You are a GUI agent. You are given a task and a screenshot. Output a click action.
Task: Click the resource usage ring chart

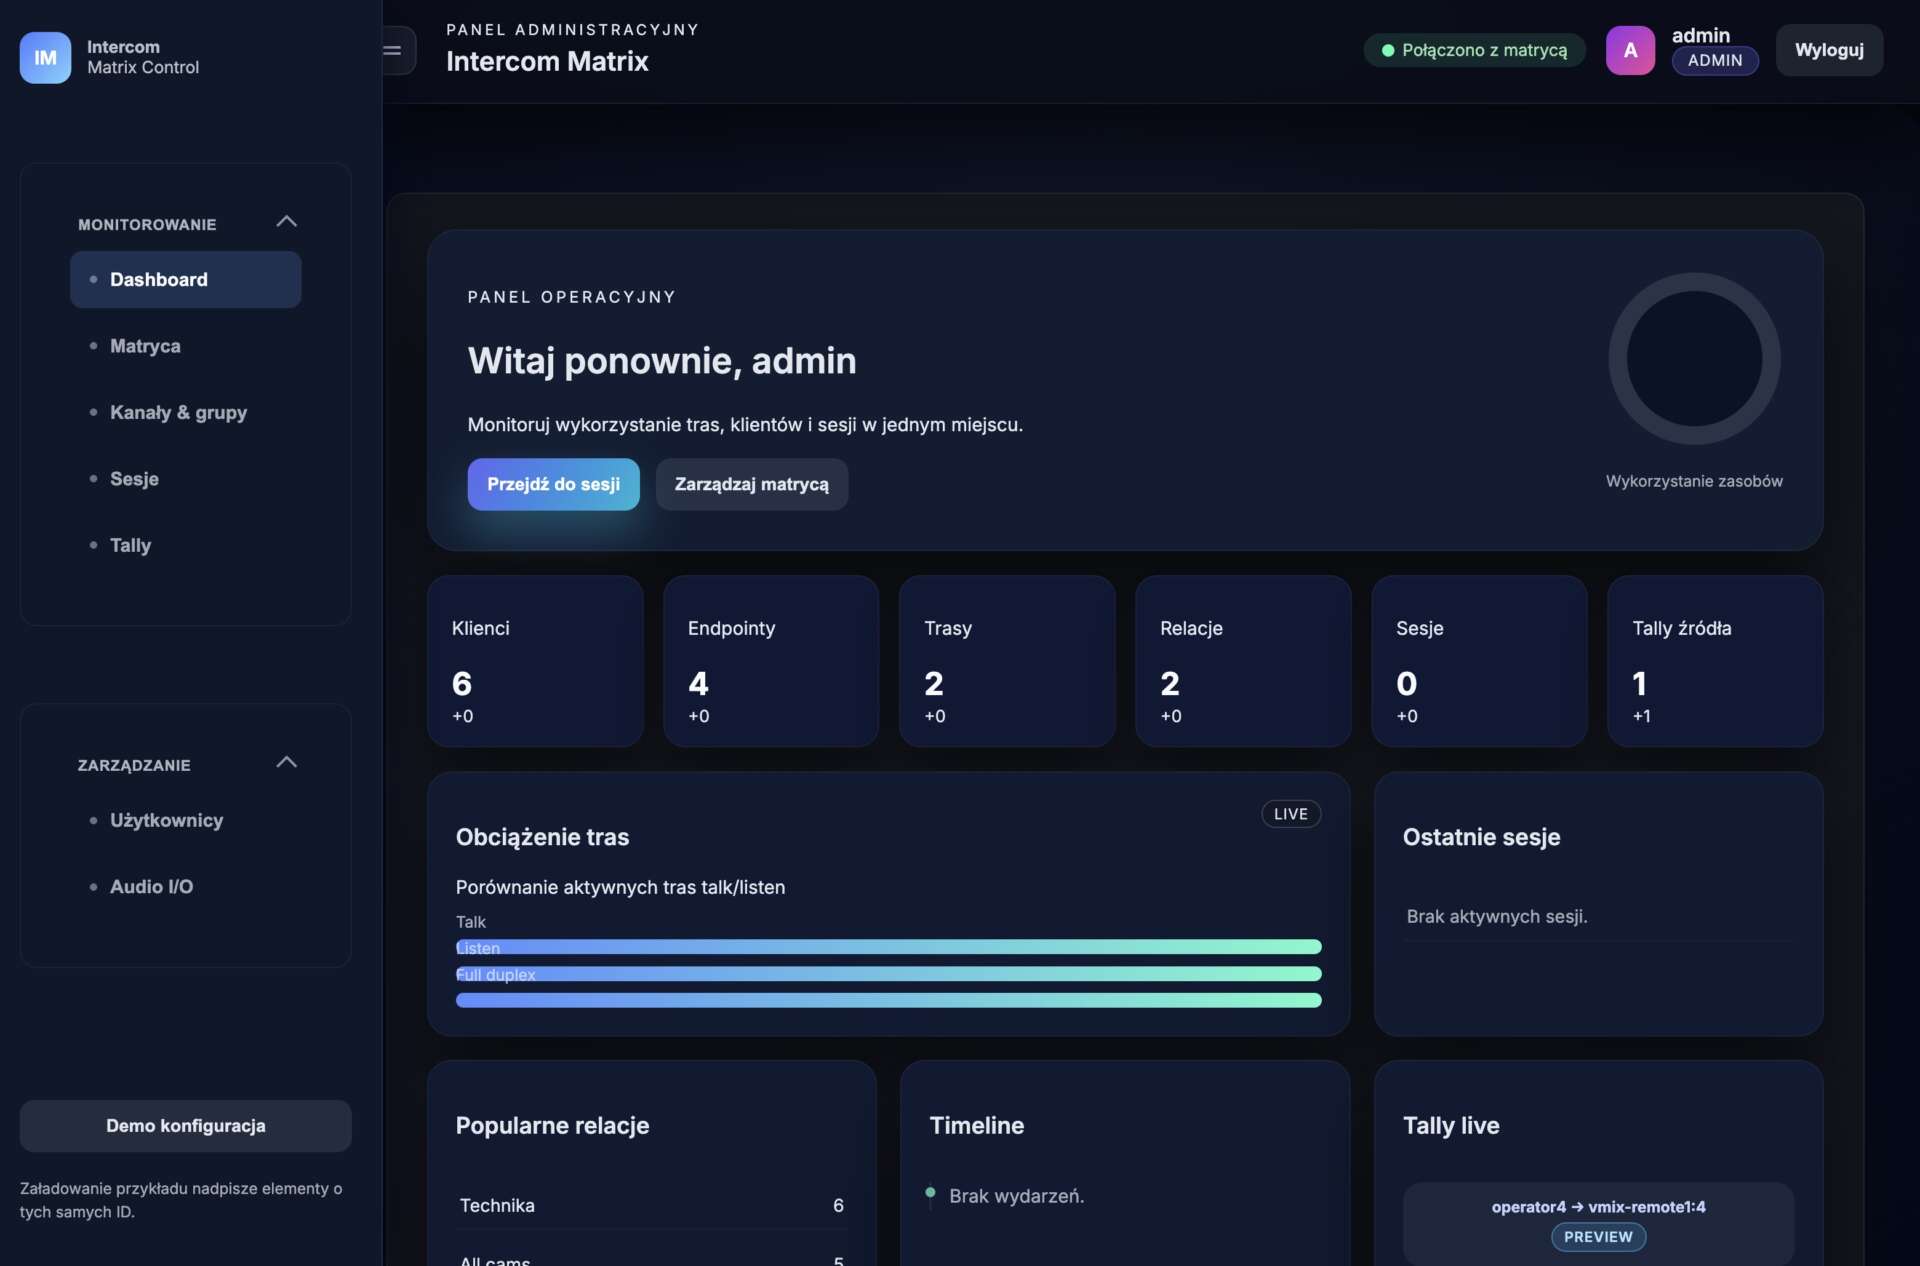click(1693, 359)
